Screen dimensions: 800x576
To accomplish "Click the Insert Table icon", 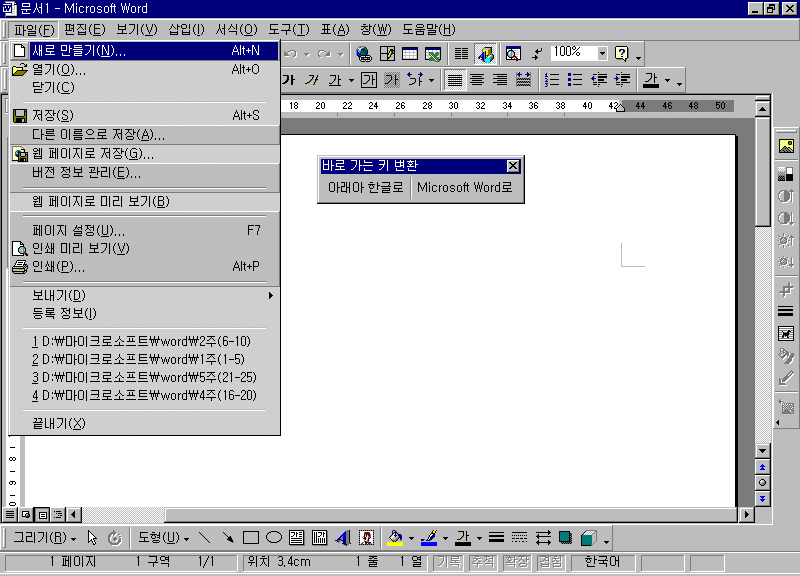I will pyautogui.click(x=410, y=54).
